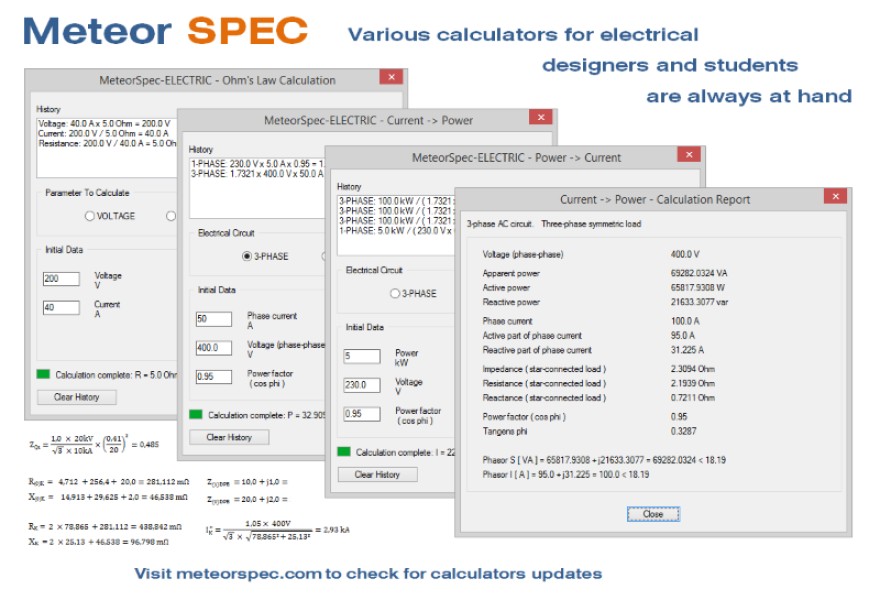
Task: Click Clear History in Ohm's Law window
Action: pyautogui.click(x=77, y=397)
